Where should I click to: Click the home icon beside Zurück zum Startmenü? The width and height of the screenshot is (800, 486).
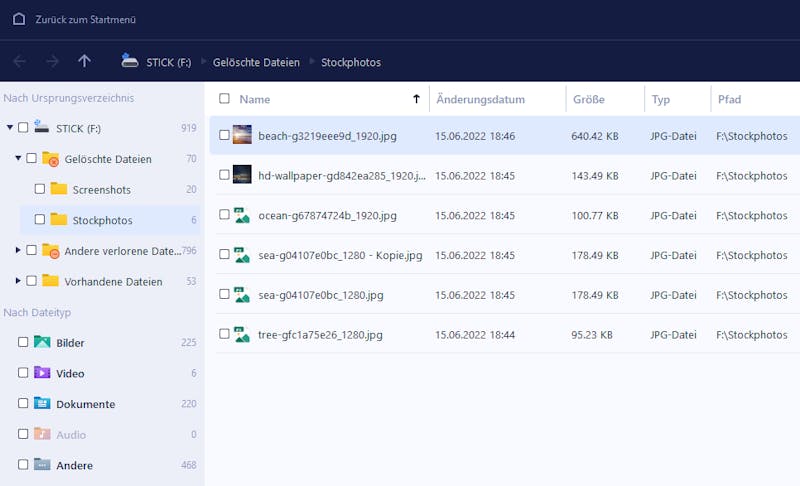(19, 19)
